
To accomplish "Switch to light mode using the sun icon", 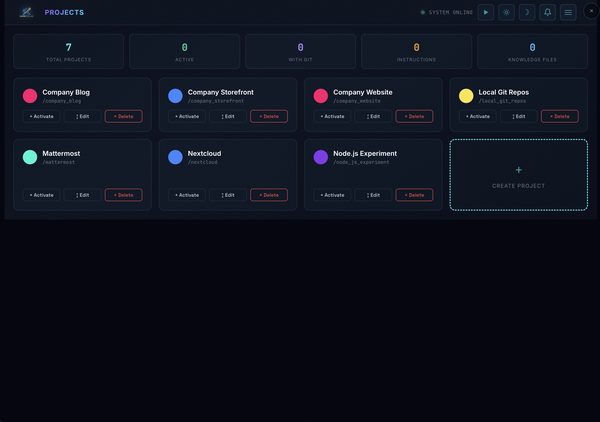I will (x=506, y=12).
